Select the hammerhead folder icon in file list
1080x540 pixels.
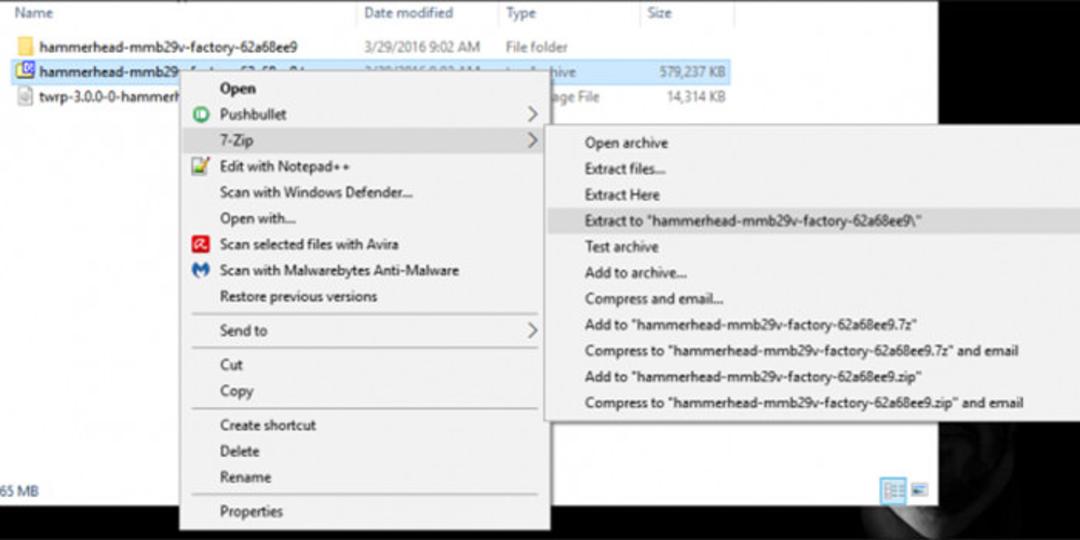click(x=25, y=47)
